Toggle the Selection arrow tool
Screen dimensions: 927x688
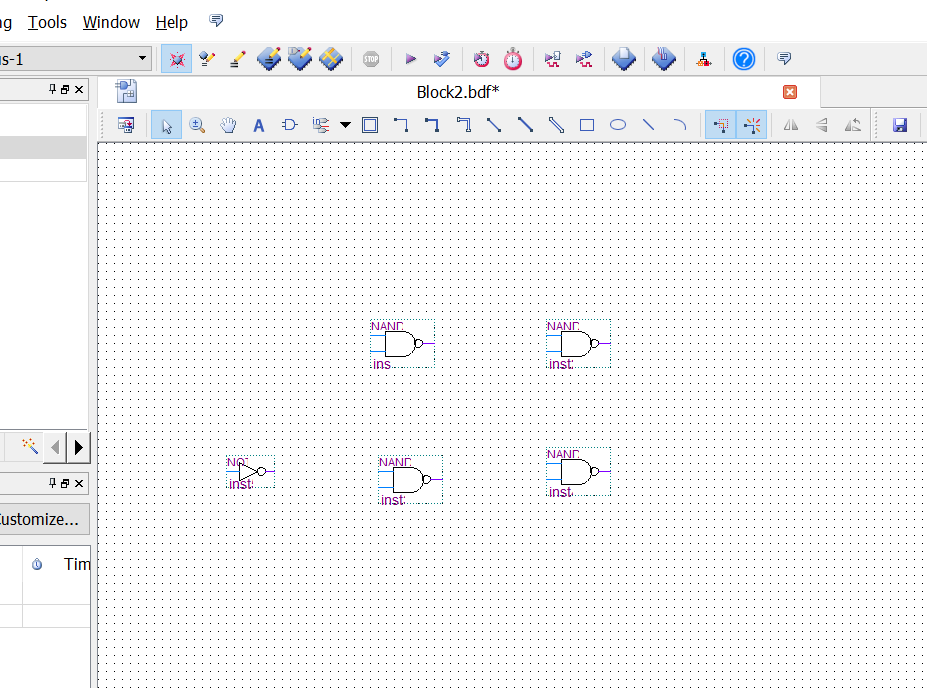[x=166, y=125]
